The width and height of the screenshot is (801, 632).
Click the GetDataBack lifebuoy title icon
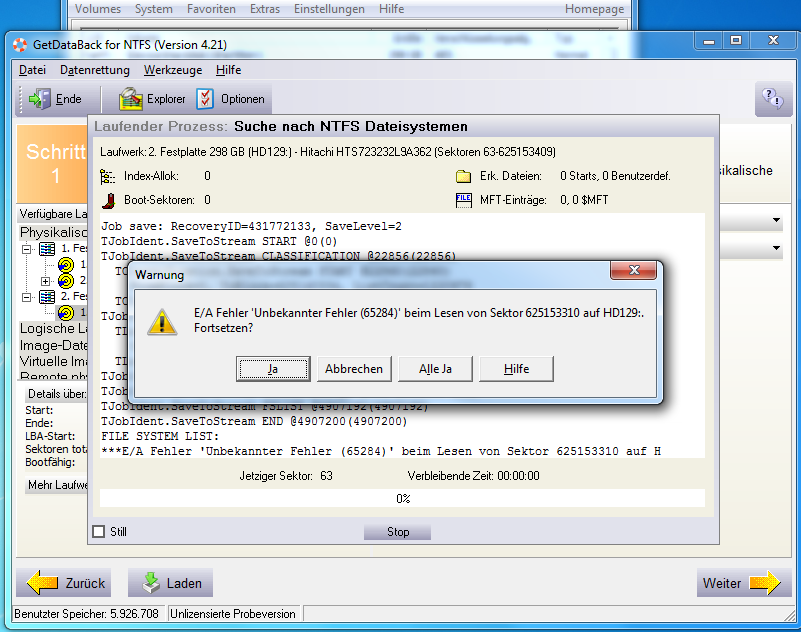pos(20,45)
